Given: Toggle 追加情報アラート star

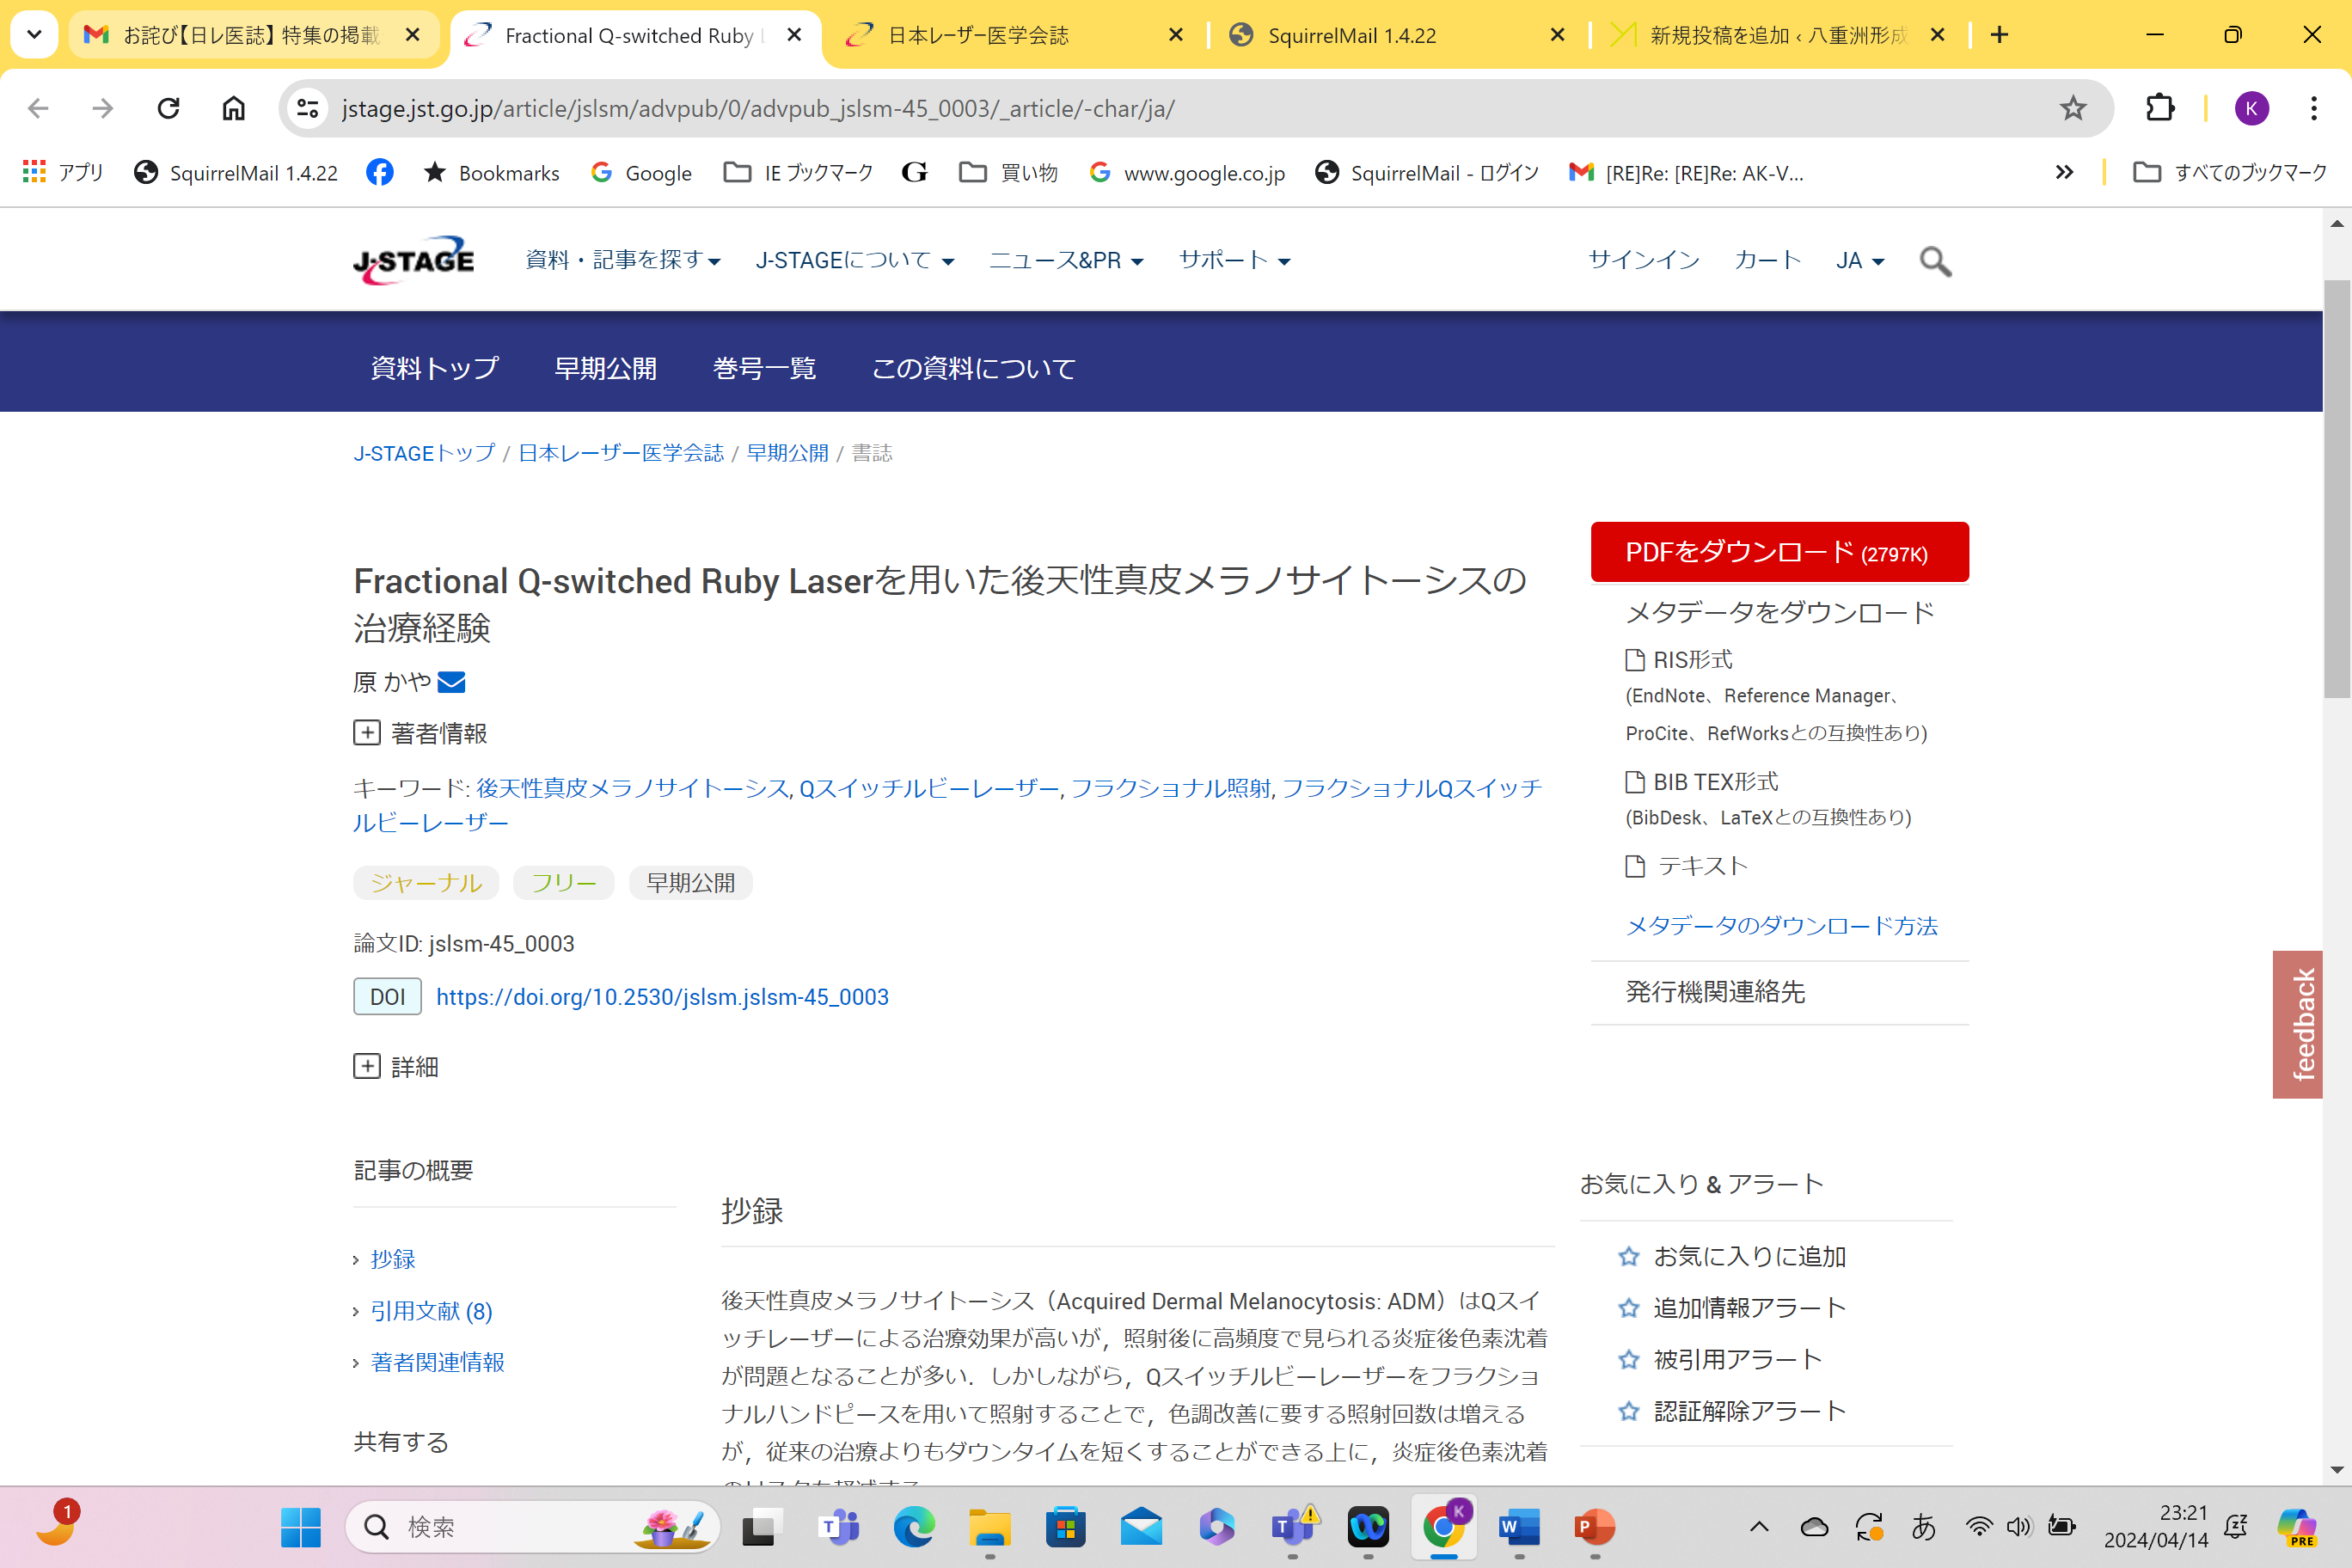Looking at the screenshot, I should 1629,1308.
